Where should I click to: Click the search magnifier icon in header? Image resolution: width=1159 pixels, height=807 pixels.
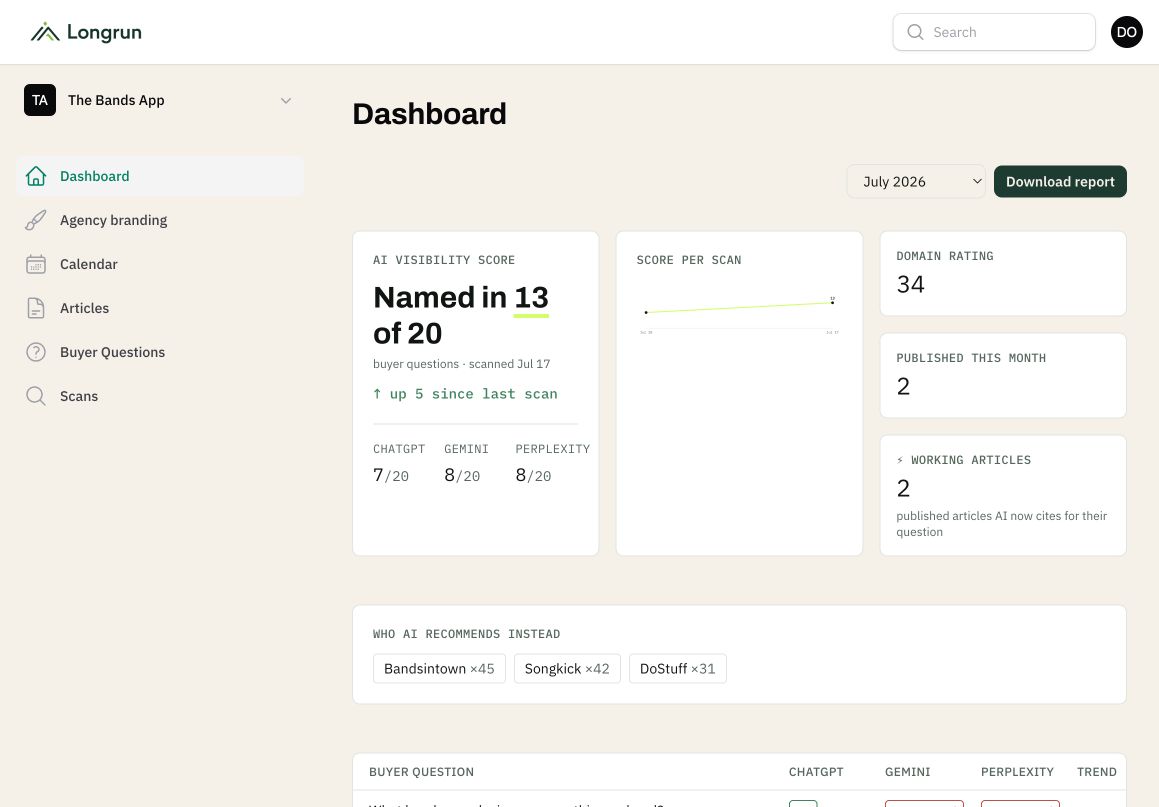pyautogui.click(x=915, y=32)
